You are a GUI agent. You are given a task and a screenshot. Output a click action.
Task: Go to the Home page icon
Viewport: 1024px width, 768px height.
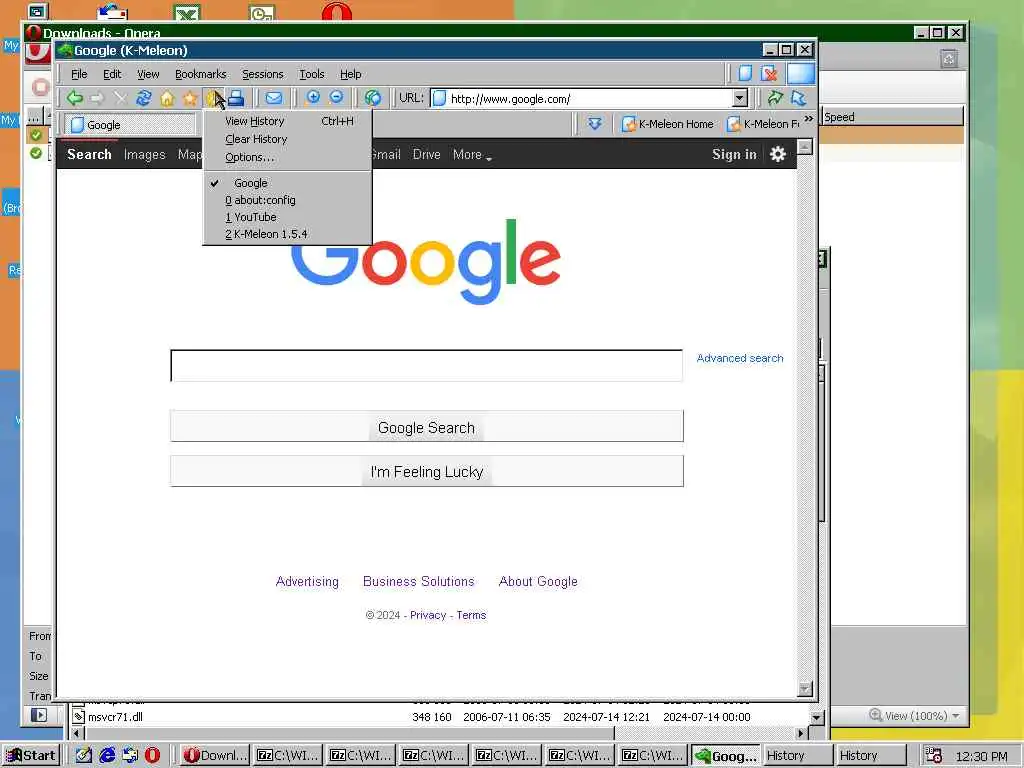coord(167,99)
